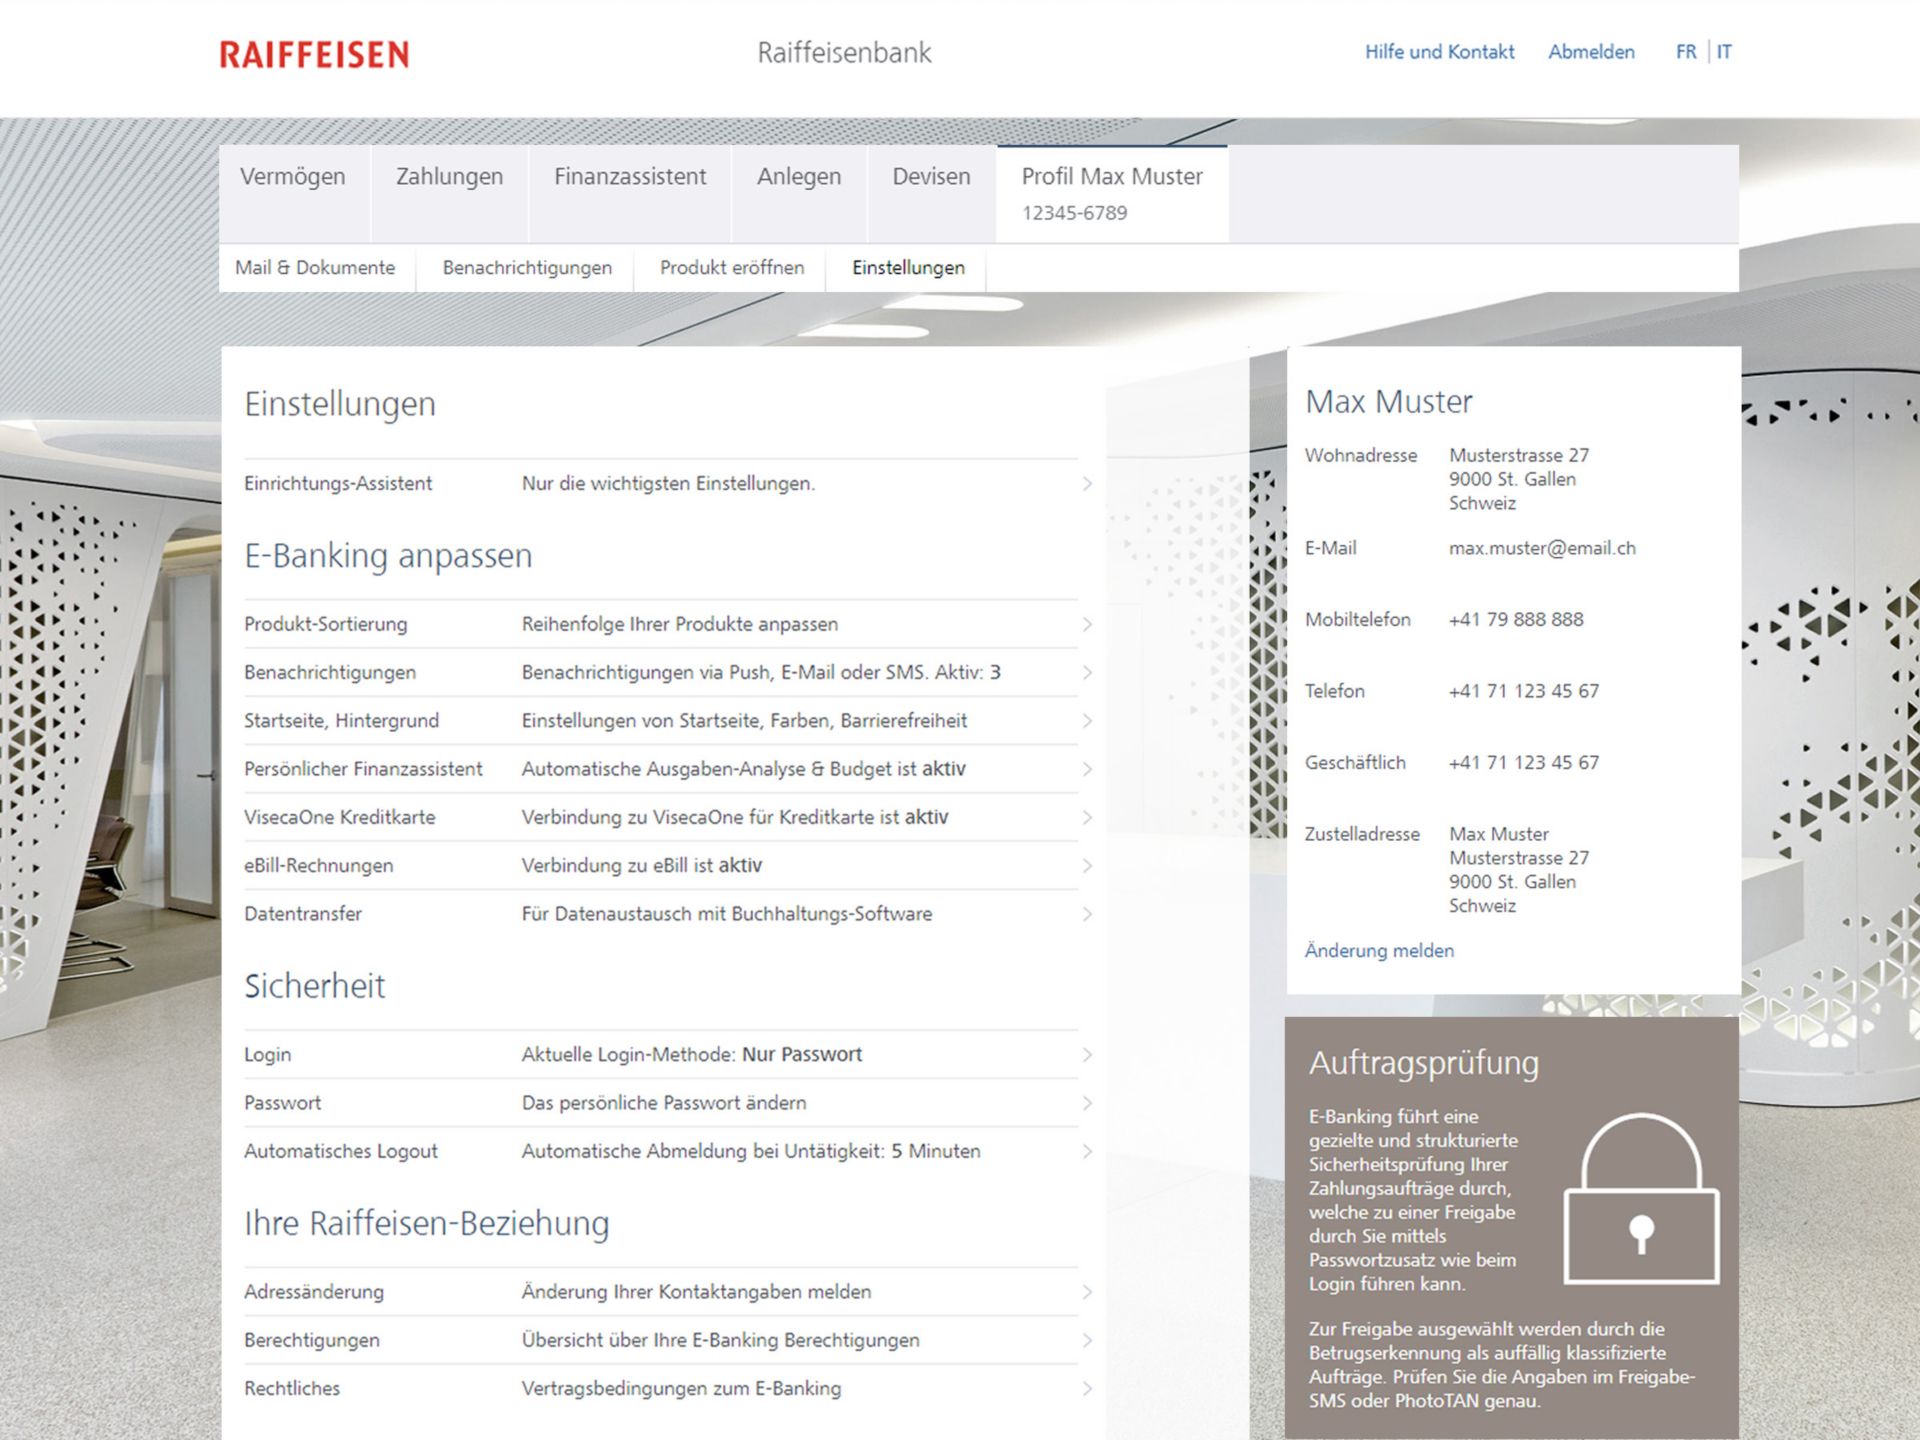Expand the Einrichtungs-Assistent row chevron

tap(1087, 483)
